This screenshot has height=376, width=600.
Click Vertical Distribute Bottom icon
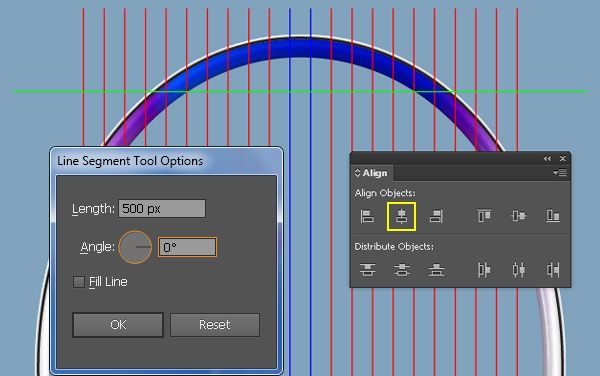coord(436,270)
